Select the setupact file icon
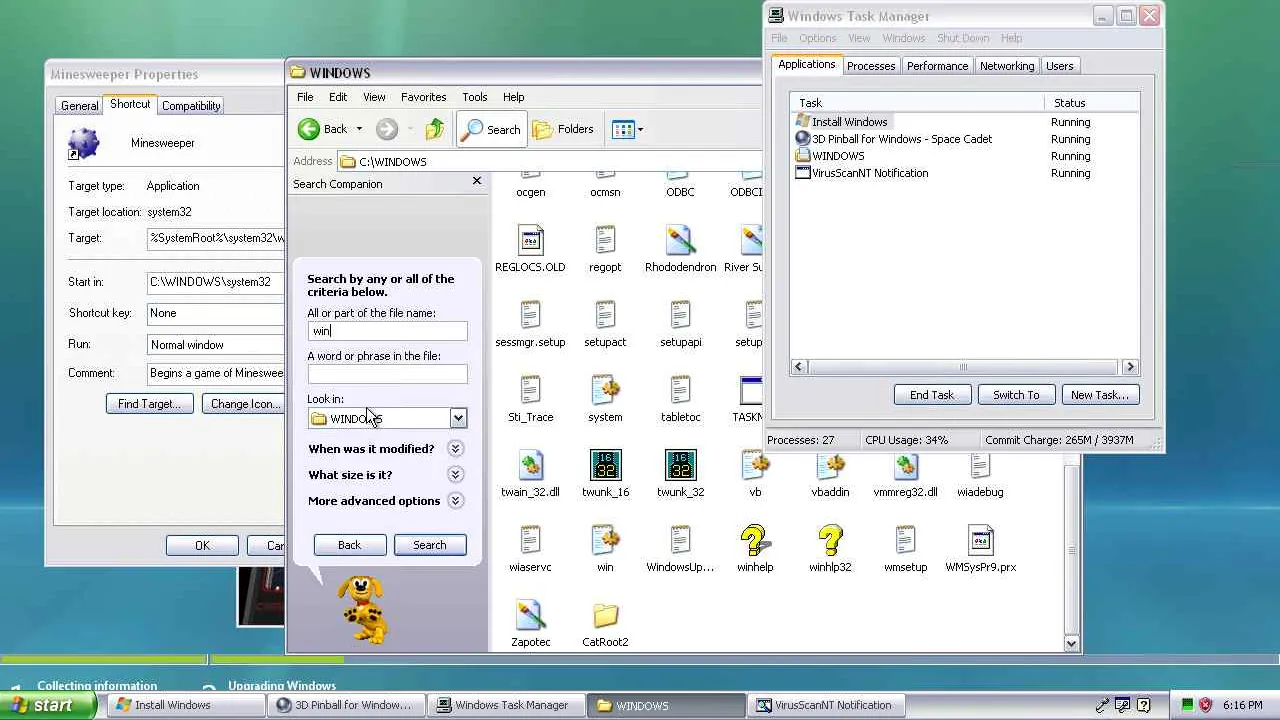The height and width of the screenshot is (720, 1280). [605, 315]
